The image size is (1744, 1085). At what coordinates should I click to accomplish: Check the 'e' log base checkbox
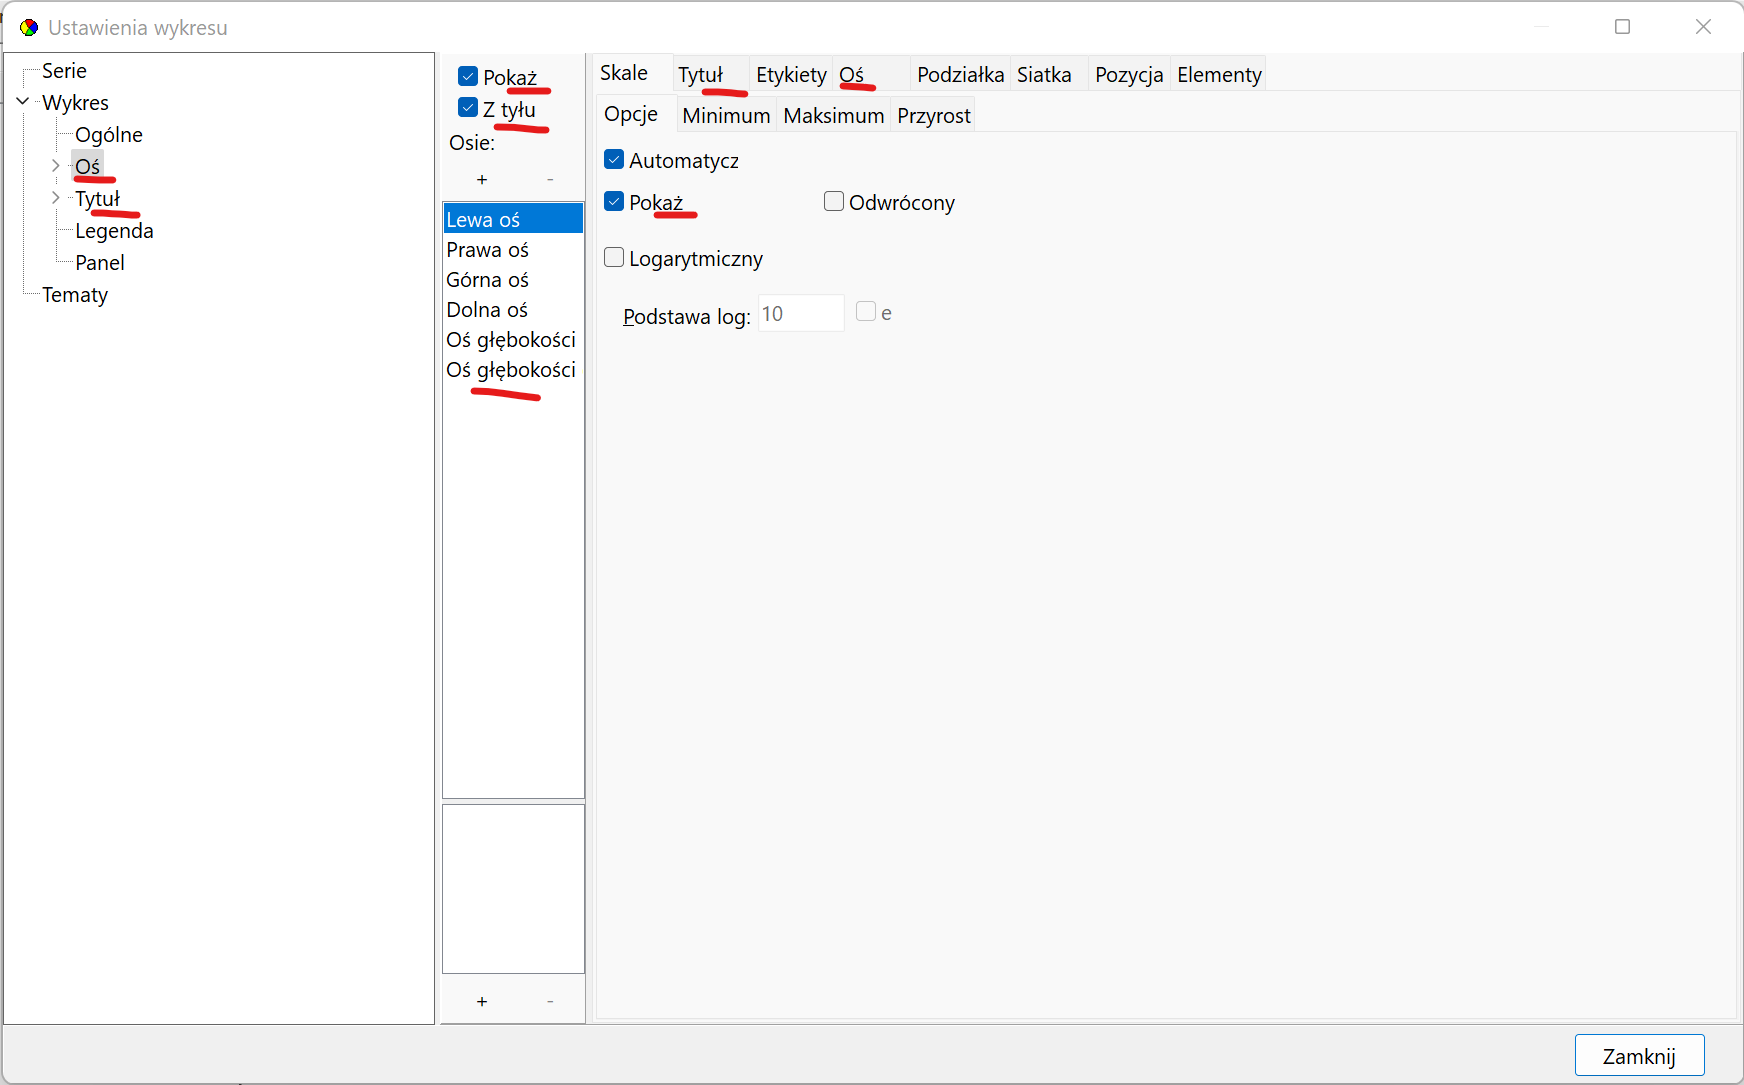pyautogui.click(x=866, y=312)
